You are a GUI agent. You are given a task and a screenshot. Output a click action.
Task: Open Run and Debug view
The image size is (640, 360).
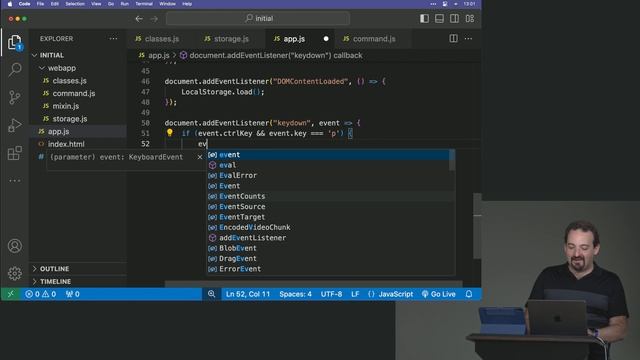click(x=15, y=125)
